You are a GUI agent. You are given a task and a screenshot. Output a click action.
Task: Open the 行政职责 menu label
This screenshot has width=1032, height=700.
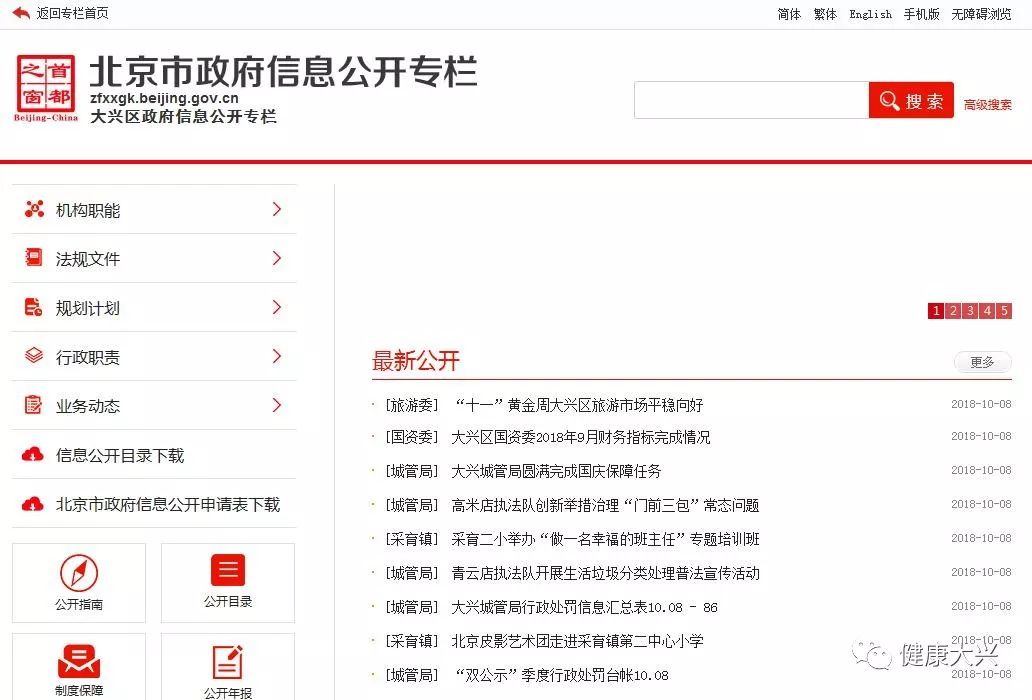(x=88, y=357)
